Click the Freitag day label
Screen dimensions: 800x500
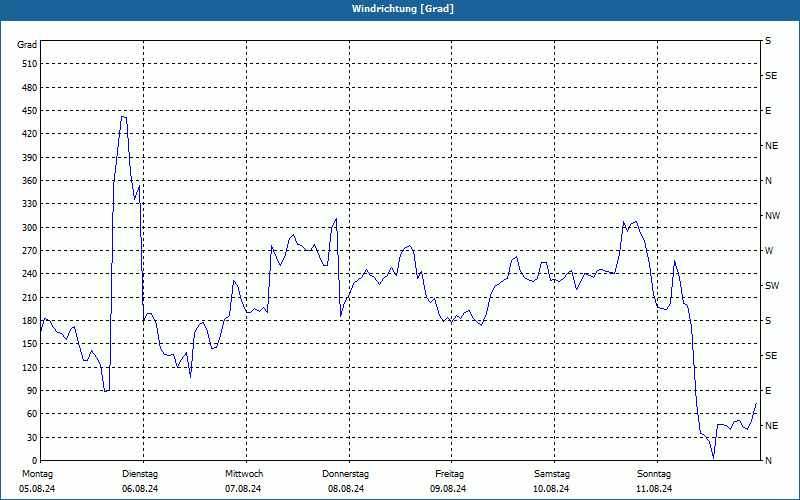[449, 474]
